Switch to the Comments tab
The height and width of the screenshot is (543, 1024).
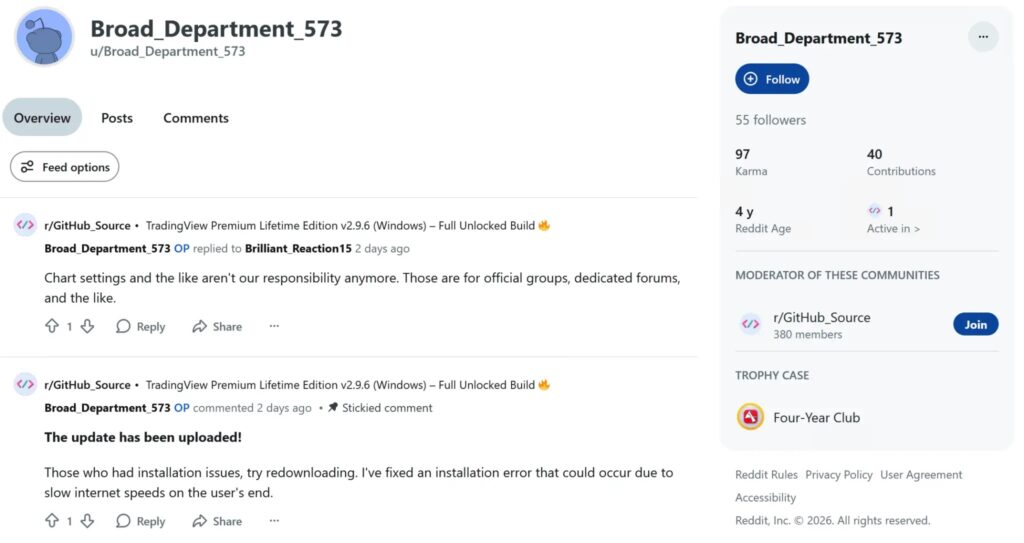coord(196,118)
